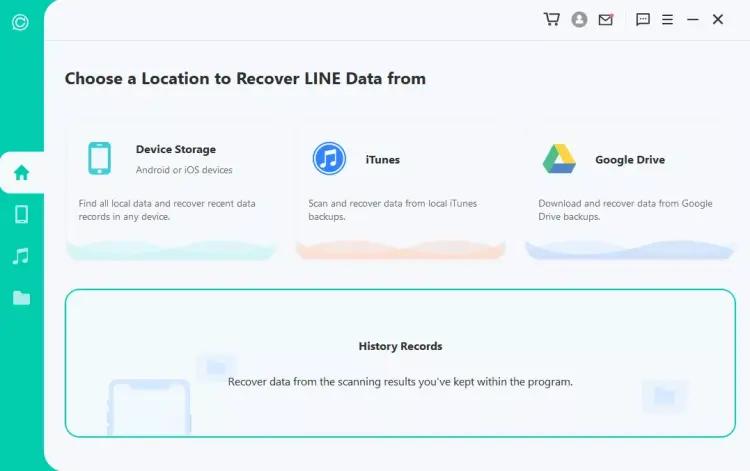Click 'Find all local data' description
This screenshot has height=471, width=750.
[x=167, y=210]
